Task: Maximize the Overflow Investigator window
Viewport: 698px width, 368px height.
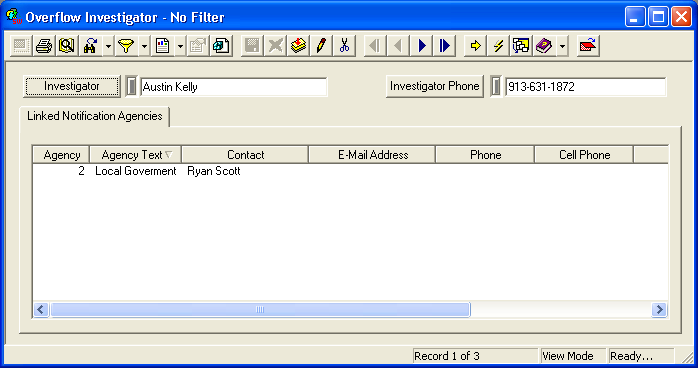Action: pos(658,17)
